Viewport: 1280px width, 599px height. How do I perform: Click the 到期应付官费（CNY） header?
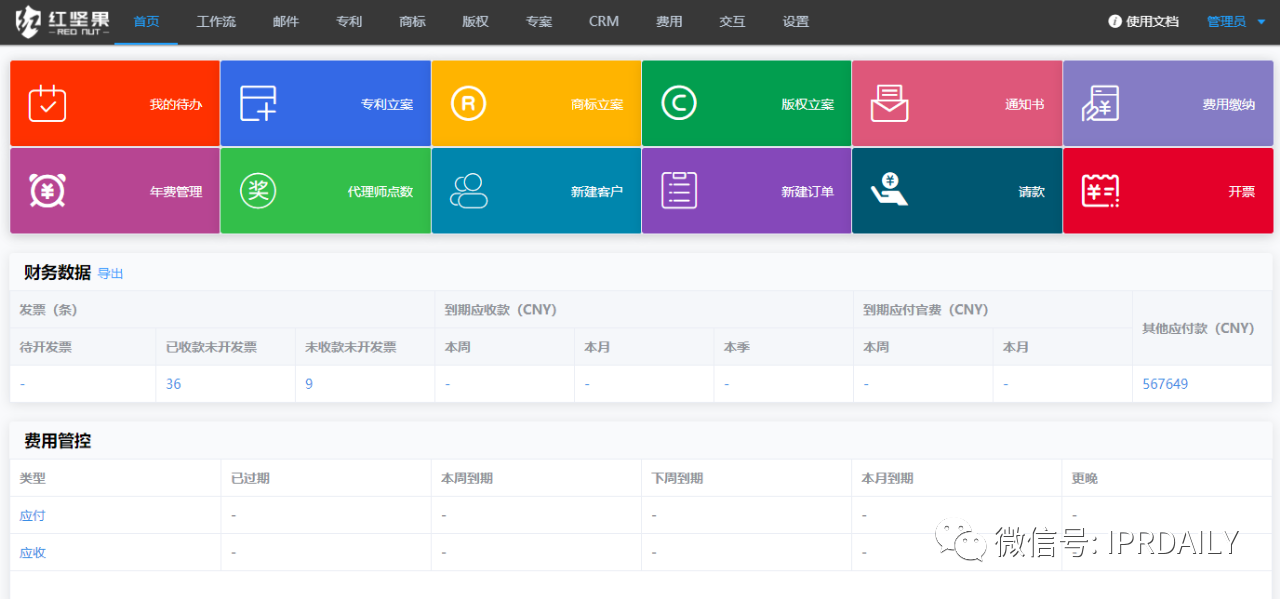pyautogui.click(x=926, y=310)
